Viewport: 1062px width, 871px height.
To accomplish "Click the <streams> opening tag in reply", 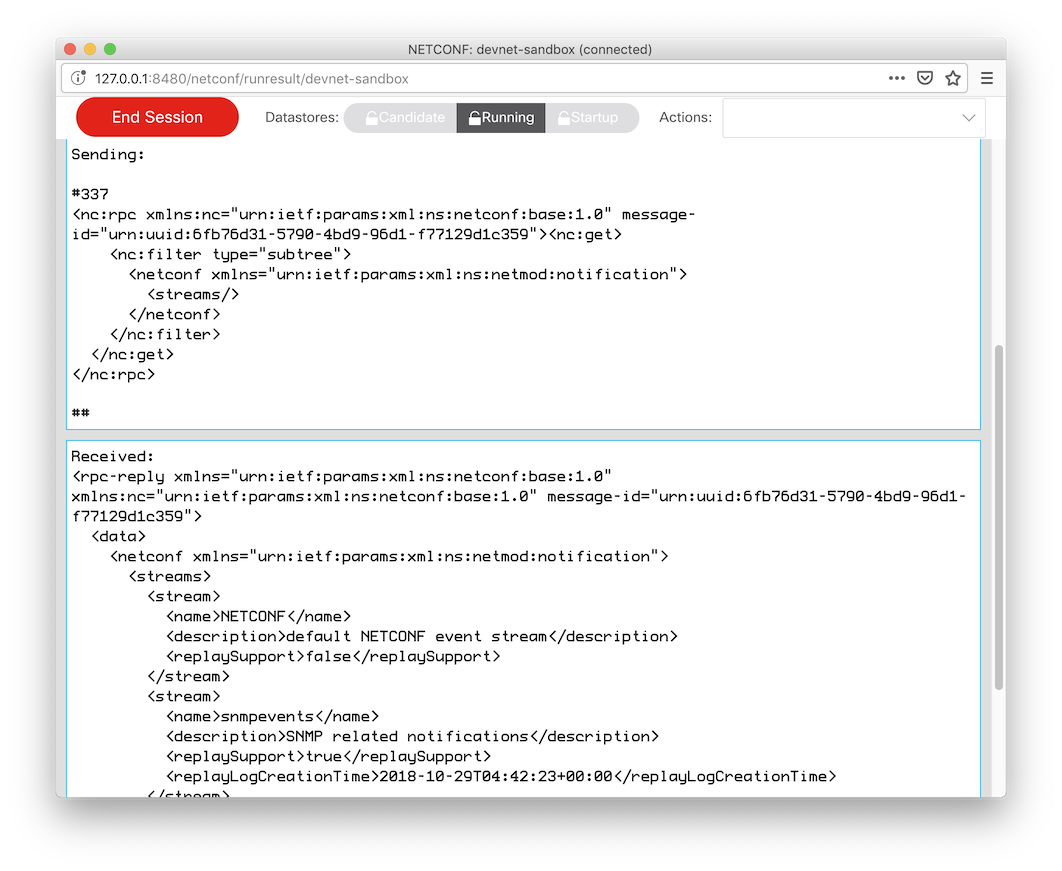I will click(x=170, y=576).
